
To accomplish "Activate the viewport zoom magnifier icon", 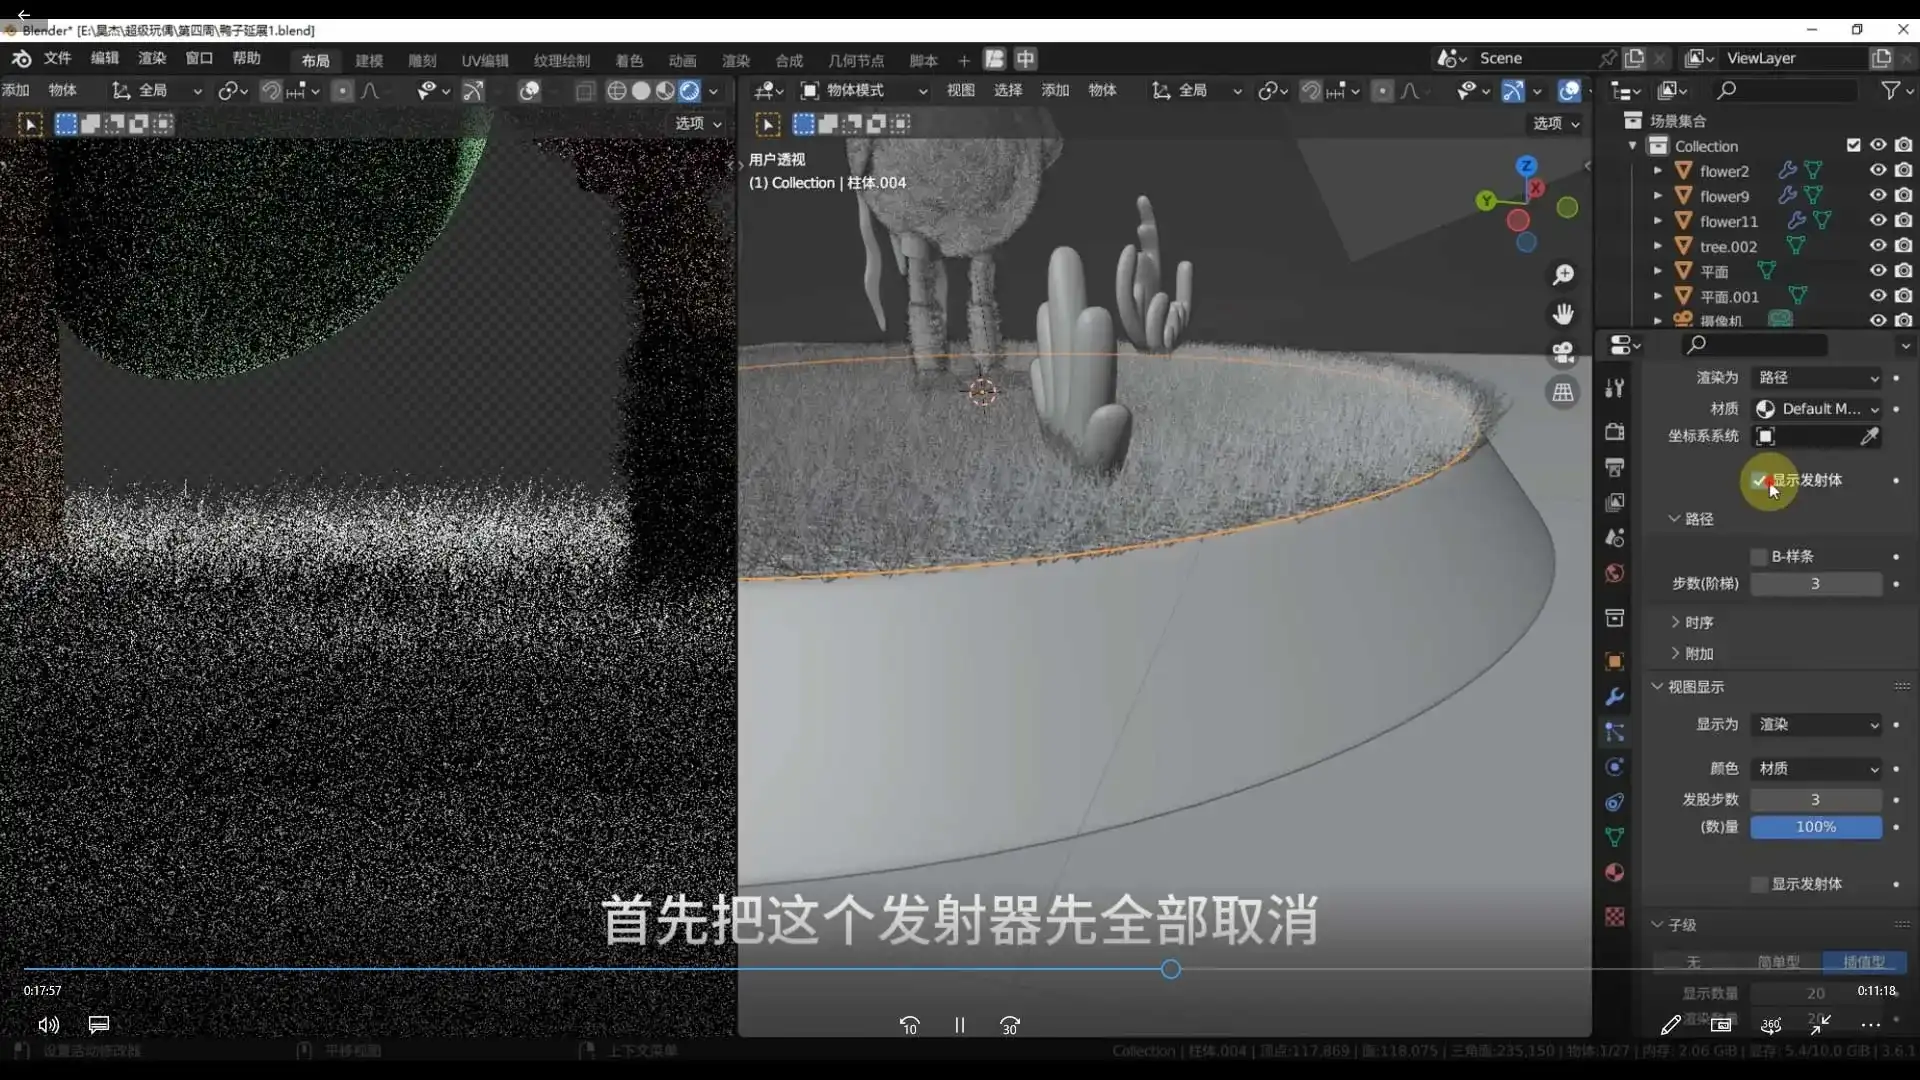I will click(x=1564, y=275).
